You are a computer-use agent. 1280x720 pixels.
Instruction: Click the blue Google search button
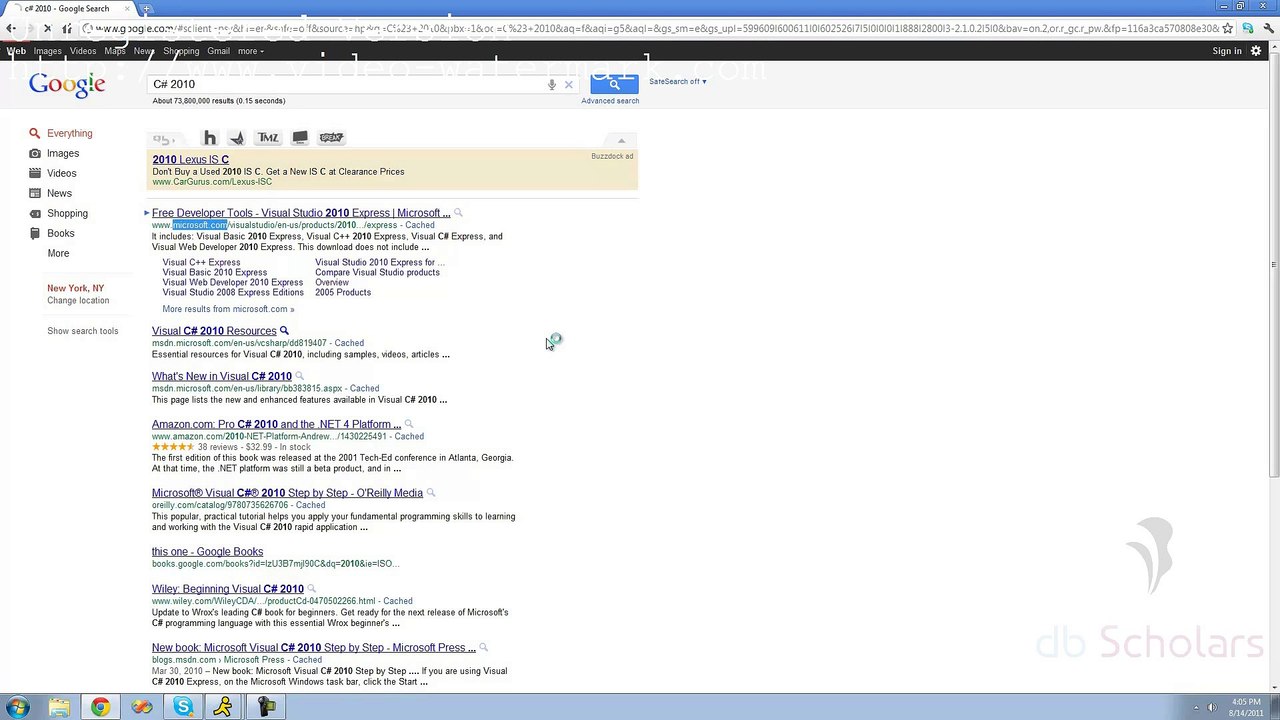click(614, 85)
